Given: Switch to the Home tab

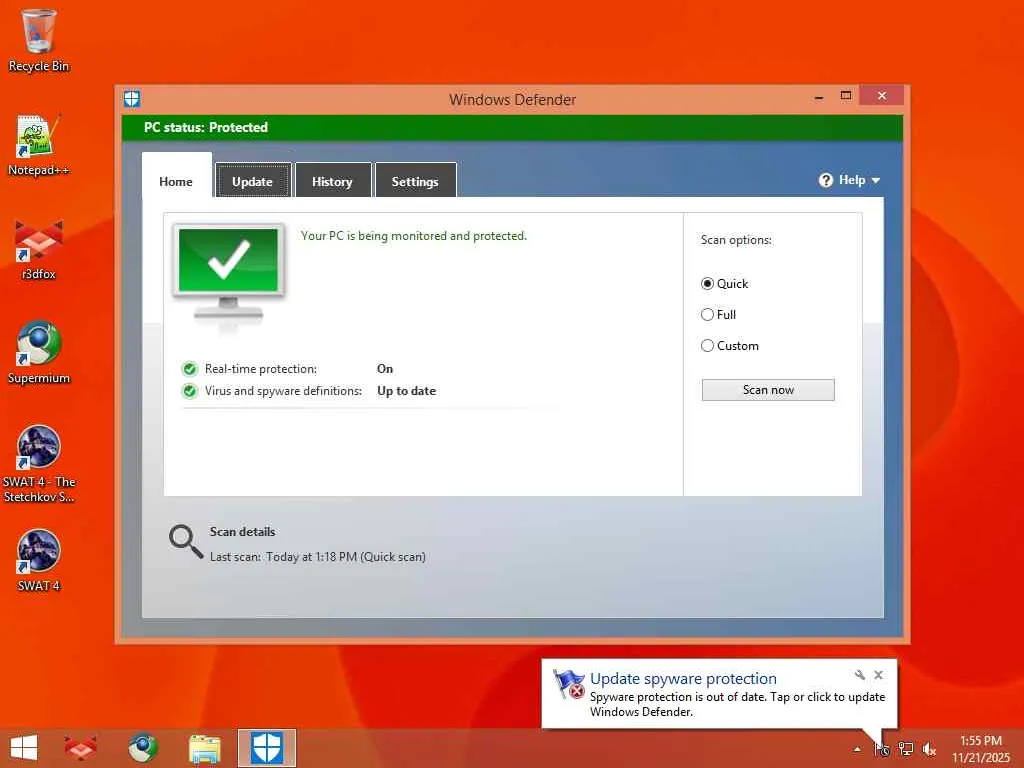Looking at the screenshot, I should [176, 181].
